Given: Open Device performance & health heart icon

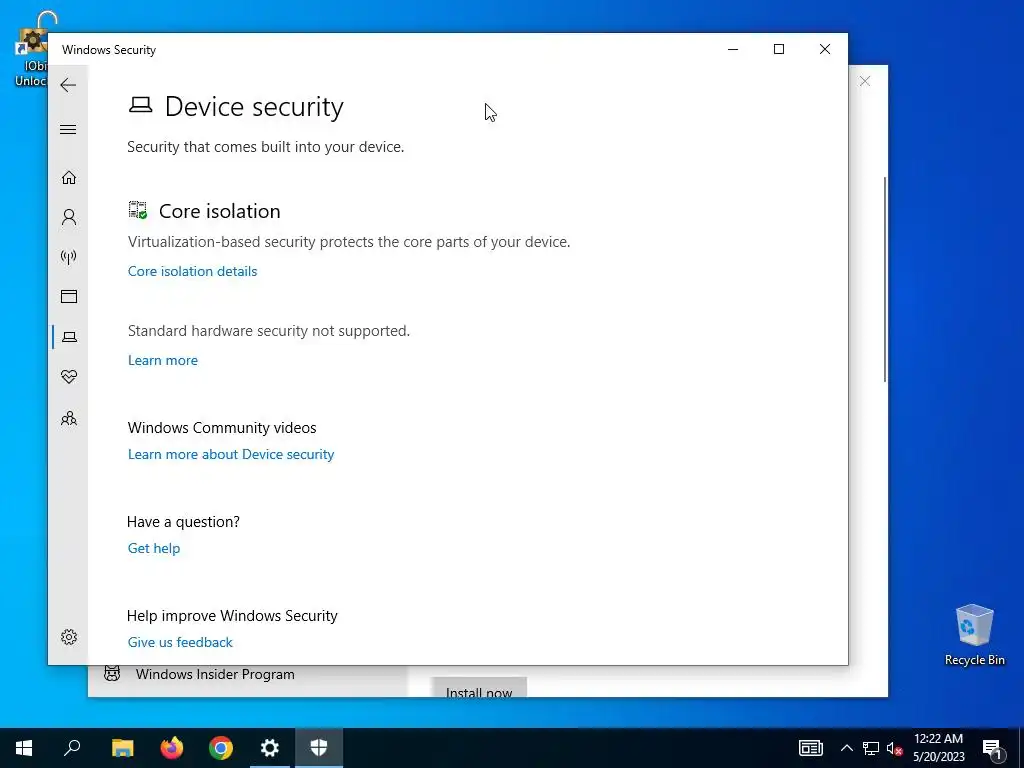Looking at the screenshot, I should click(69, 377).
